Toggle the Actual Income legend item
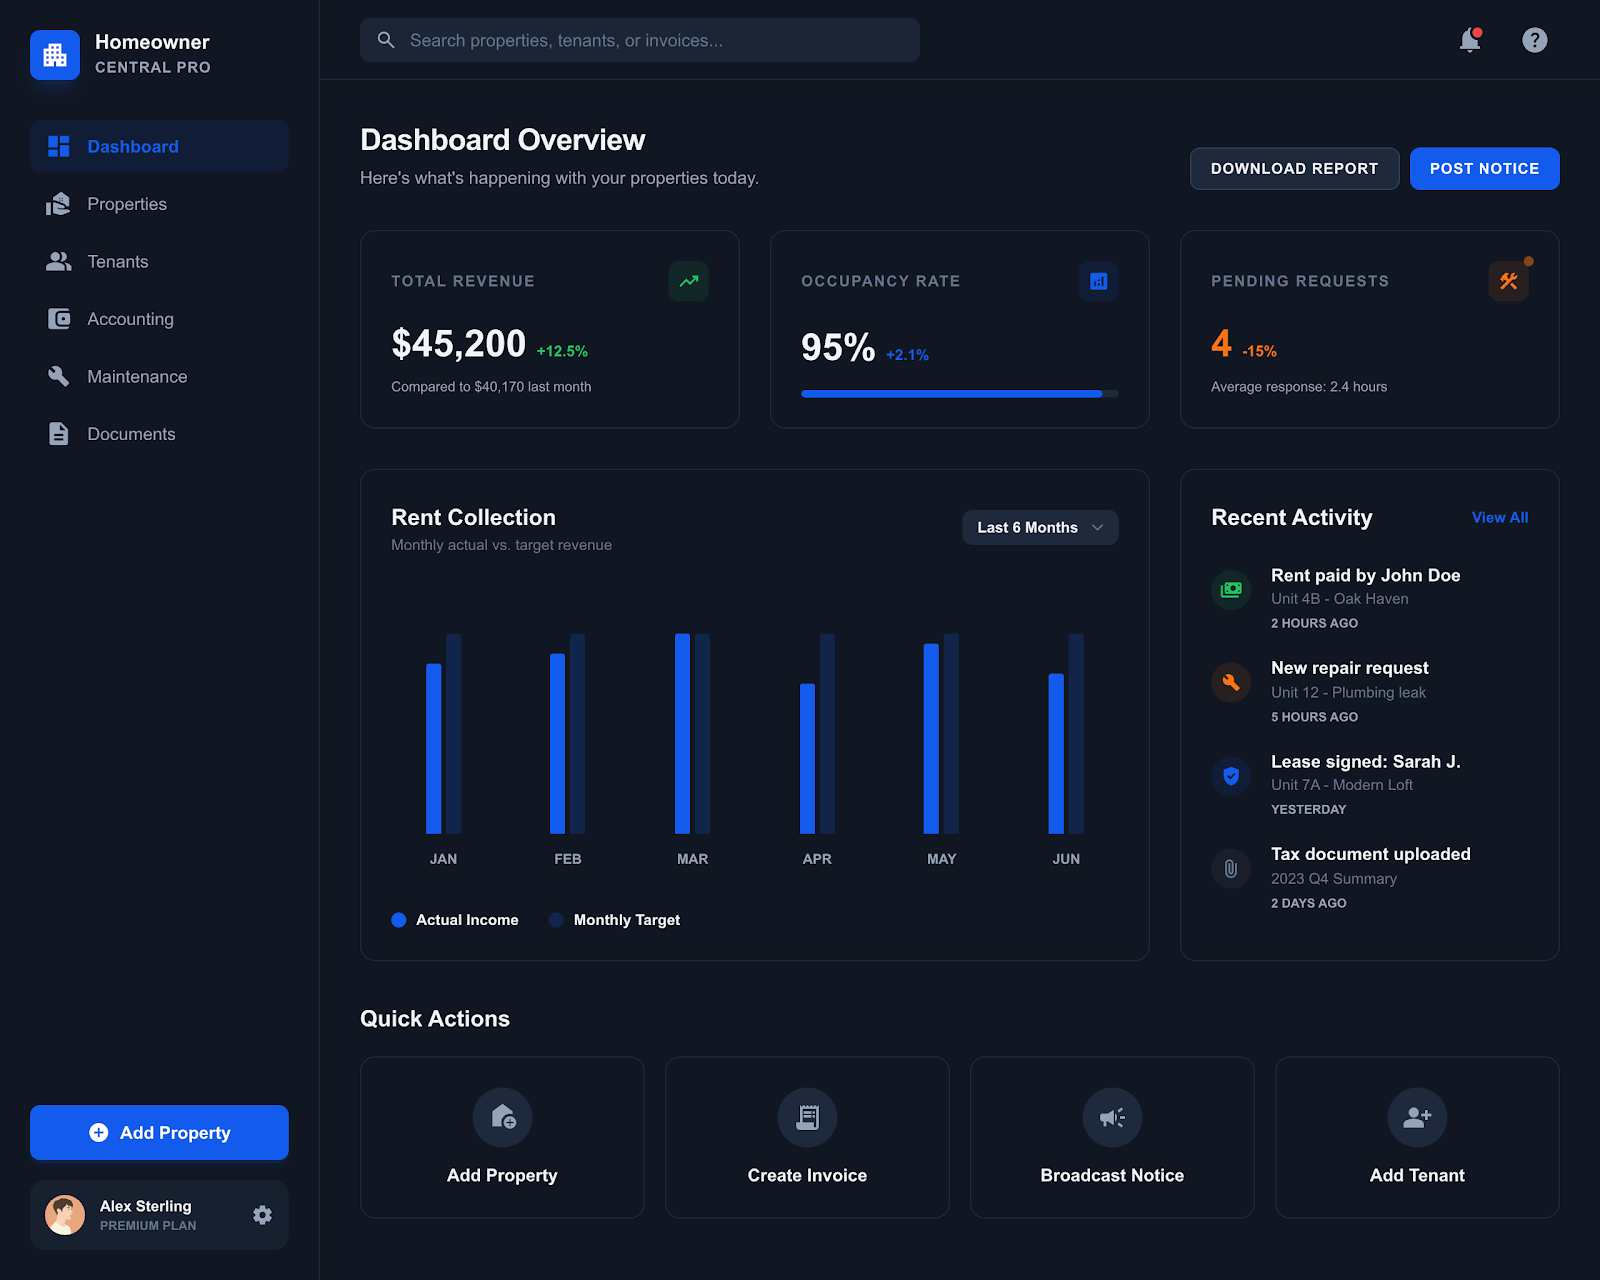Image resolution: width=1600 pixels, height=1280 pixels. tap(455, 920)
